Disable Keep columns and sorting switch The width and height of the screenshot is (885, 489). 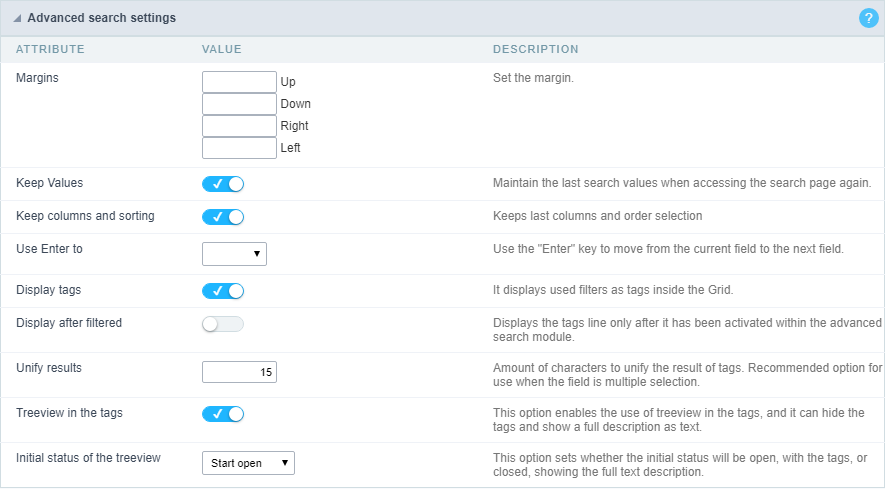223,217
